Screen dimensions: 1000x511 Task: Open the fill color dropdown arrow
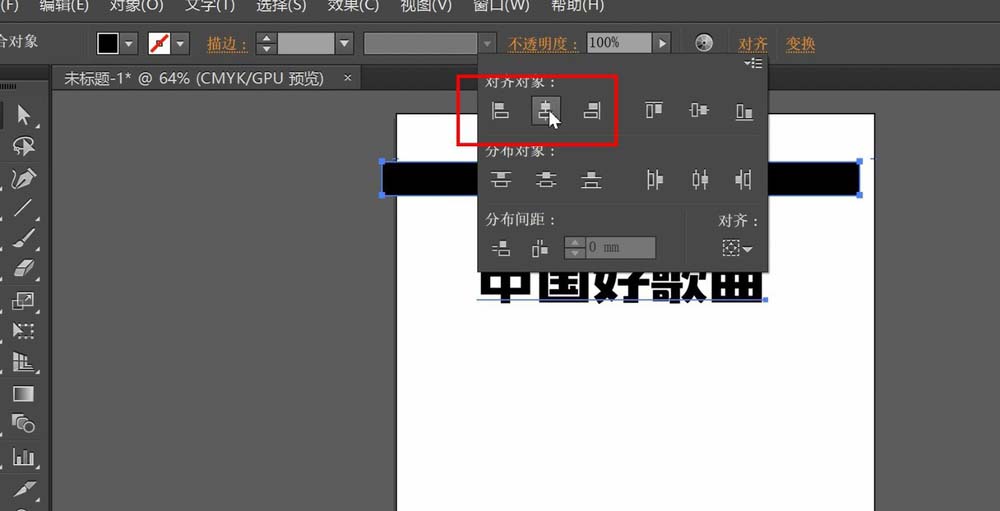[x=129, y=44]
